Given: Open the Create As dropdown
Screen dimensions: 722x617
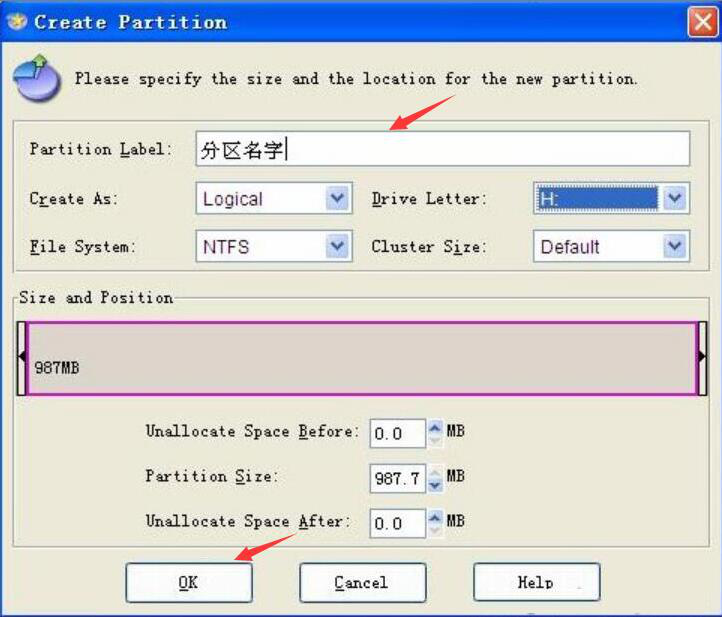Looking at the screenshot, I should pos(274,198).
